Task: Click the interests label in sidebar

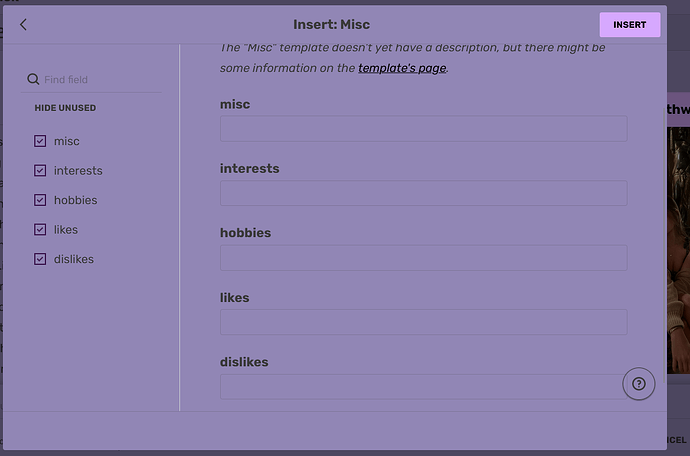Action: click(x=78, y=171)
